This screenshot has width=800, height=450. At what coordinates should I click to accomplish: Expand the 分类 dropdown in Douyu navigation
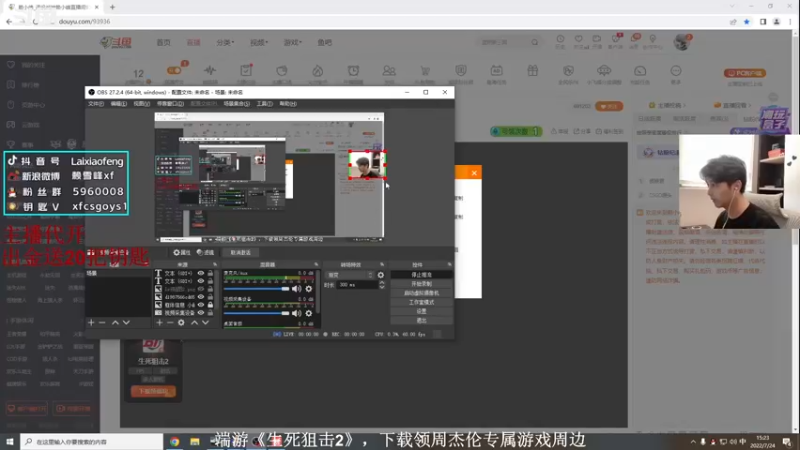225,42
